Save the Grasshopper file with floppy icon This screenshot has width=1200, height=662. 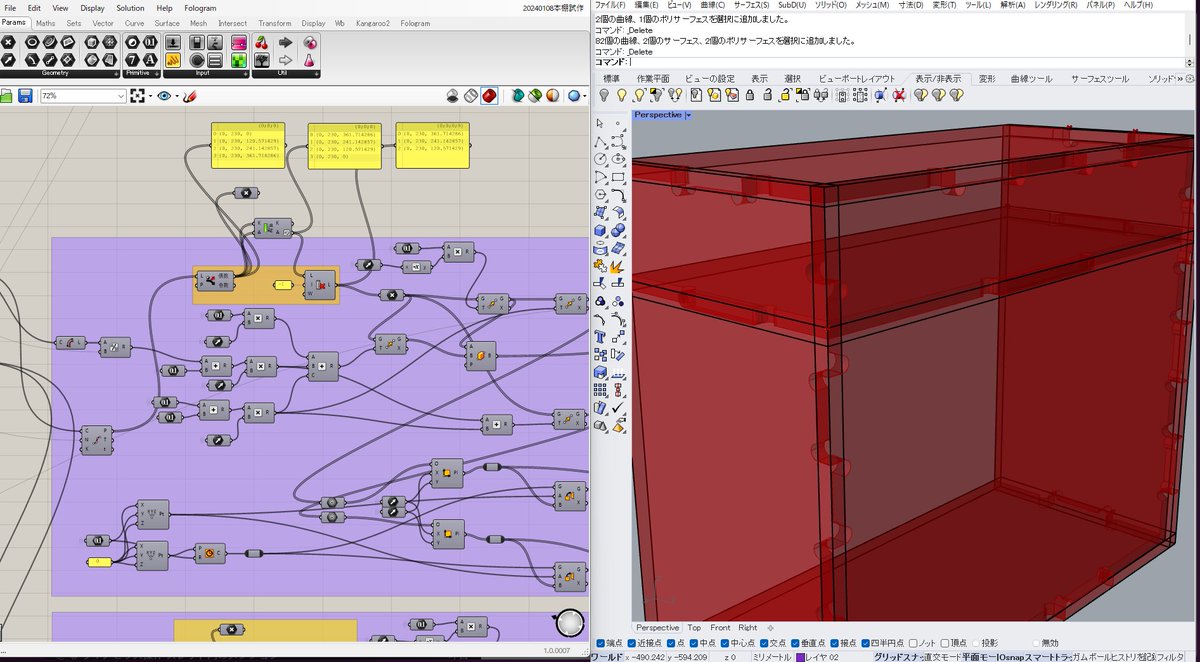point(25,96)
